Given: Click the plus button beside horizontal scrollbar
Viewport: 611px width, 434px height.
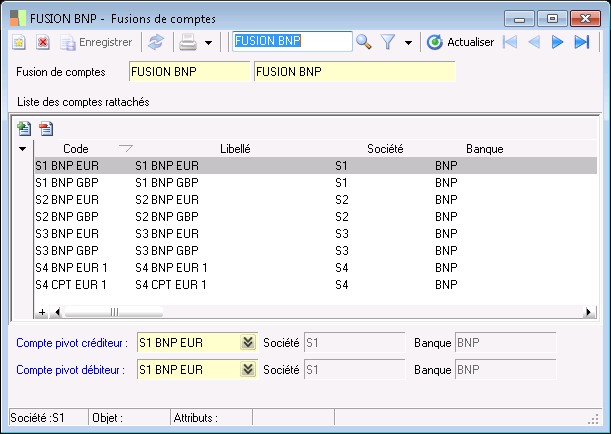Looking at the screenshot, I should point(42,312).
